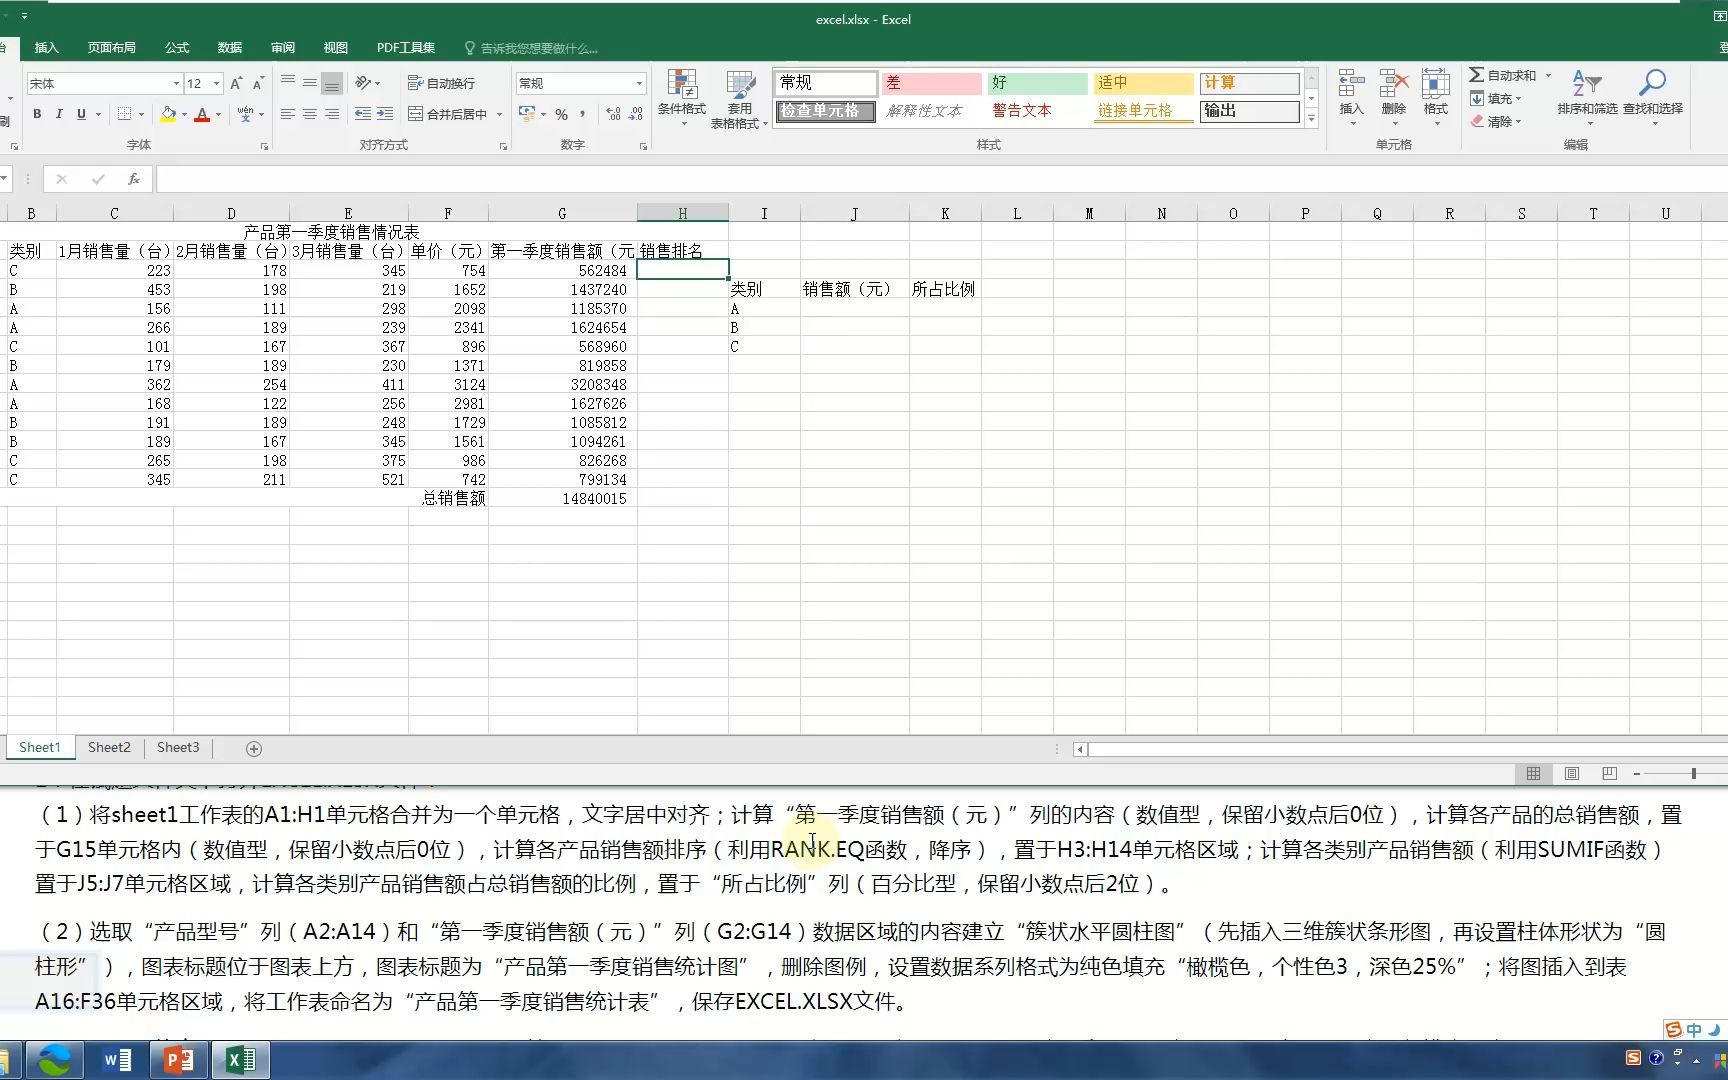
Task: Open the 插入 ribbon tab
Action: point(46,47)
